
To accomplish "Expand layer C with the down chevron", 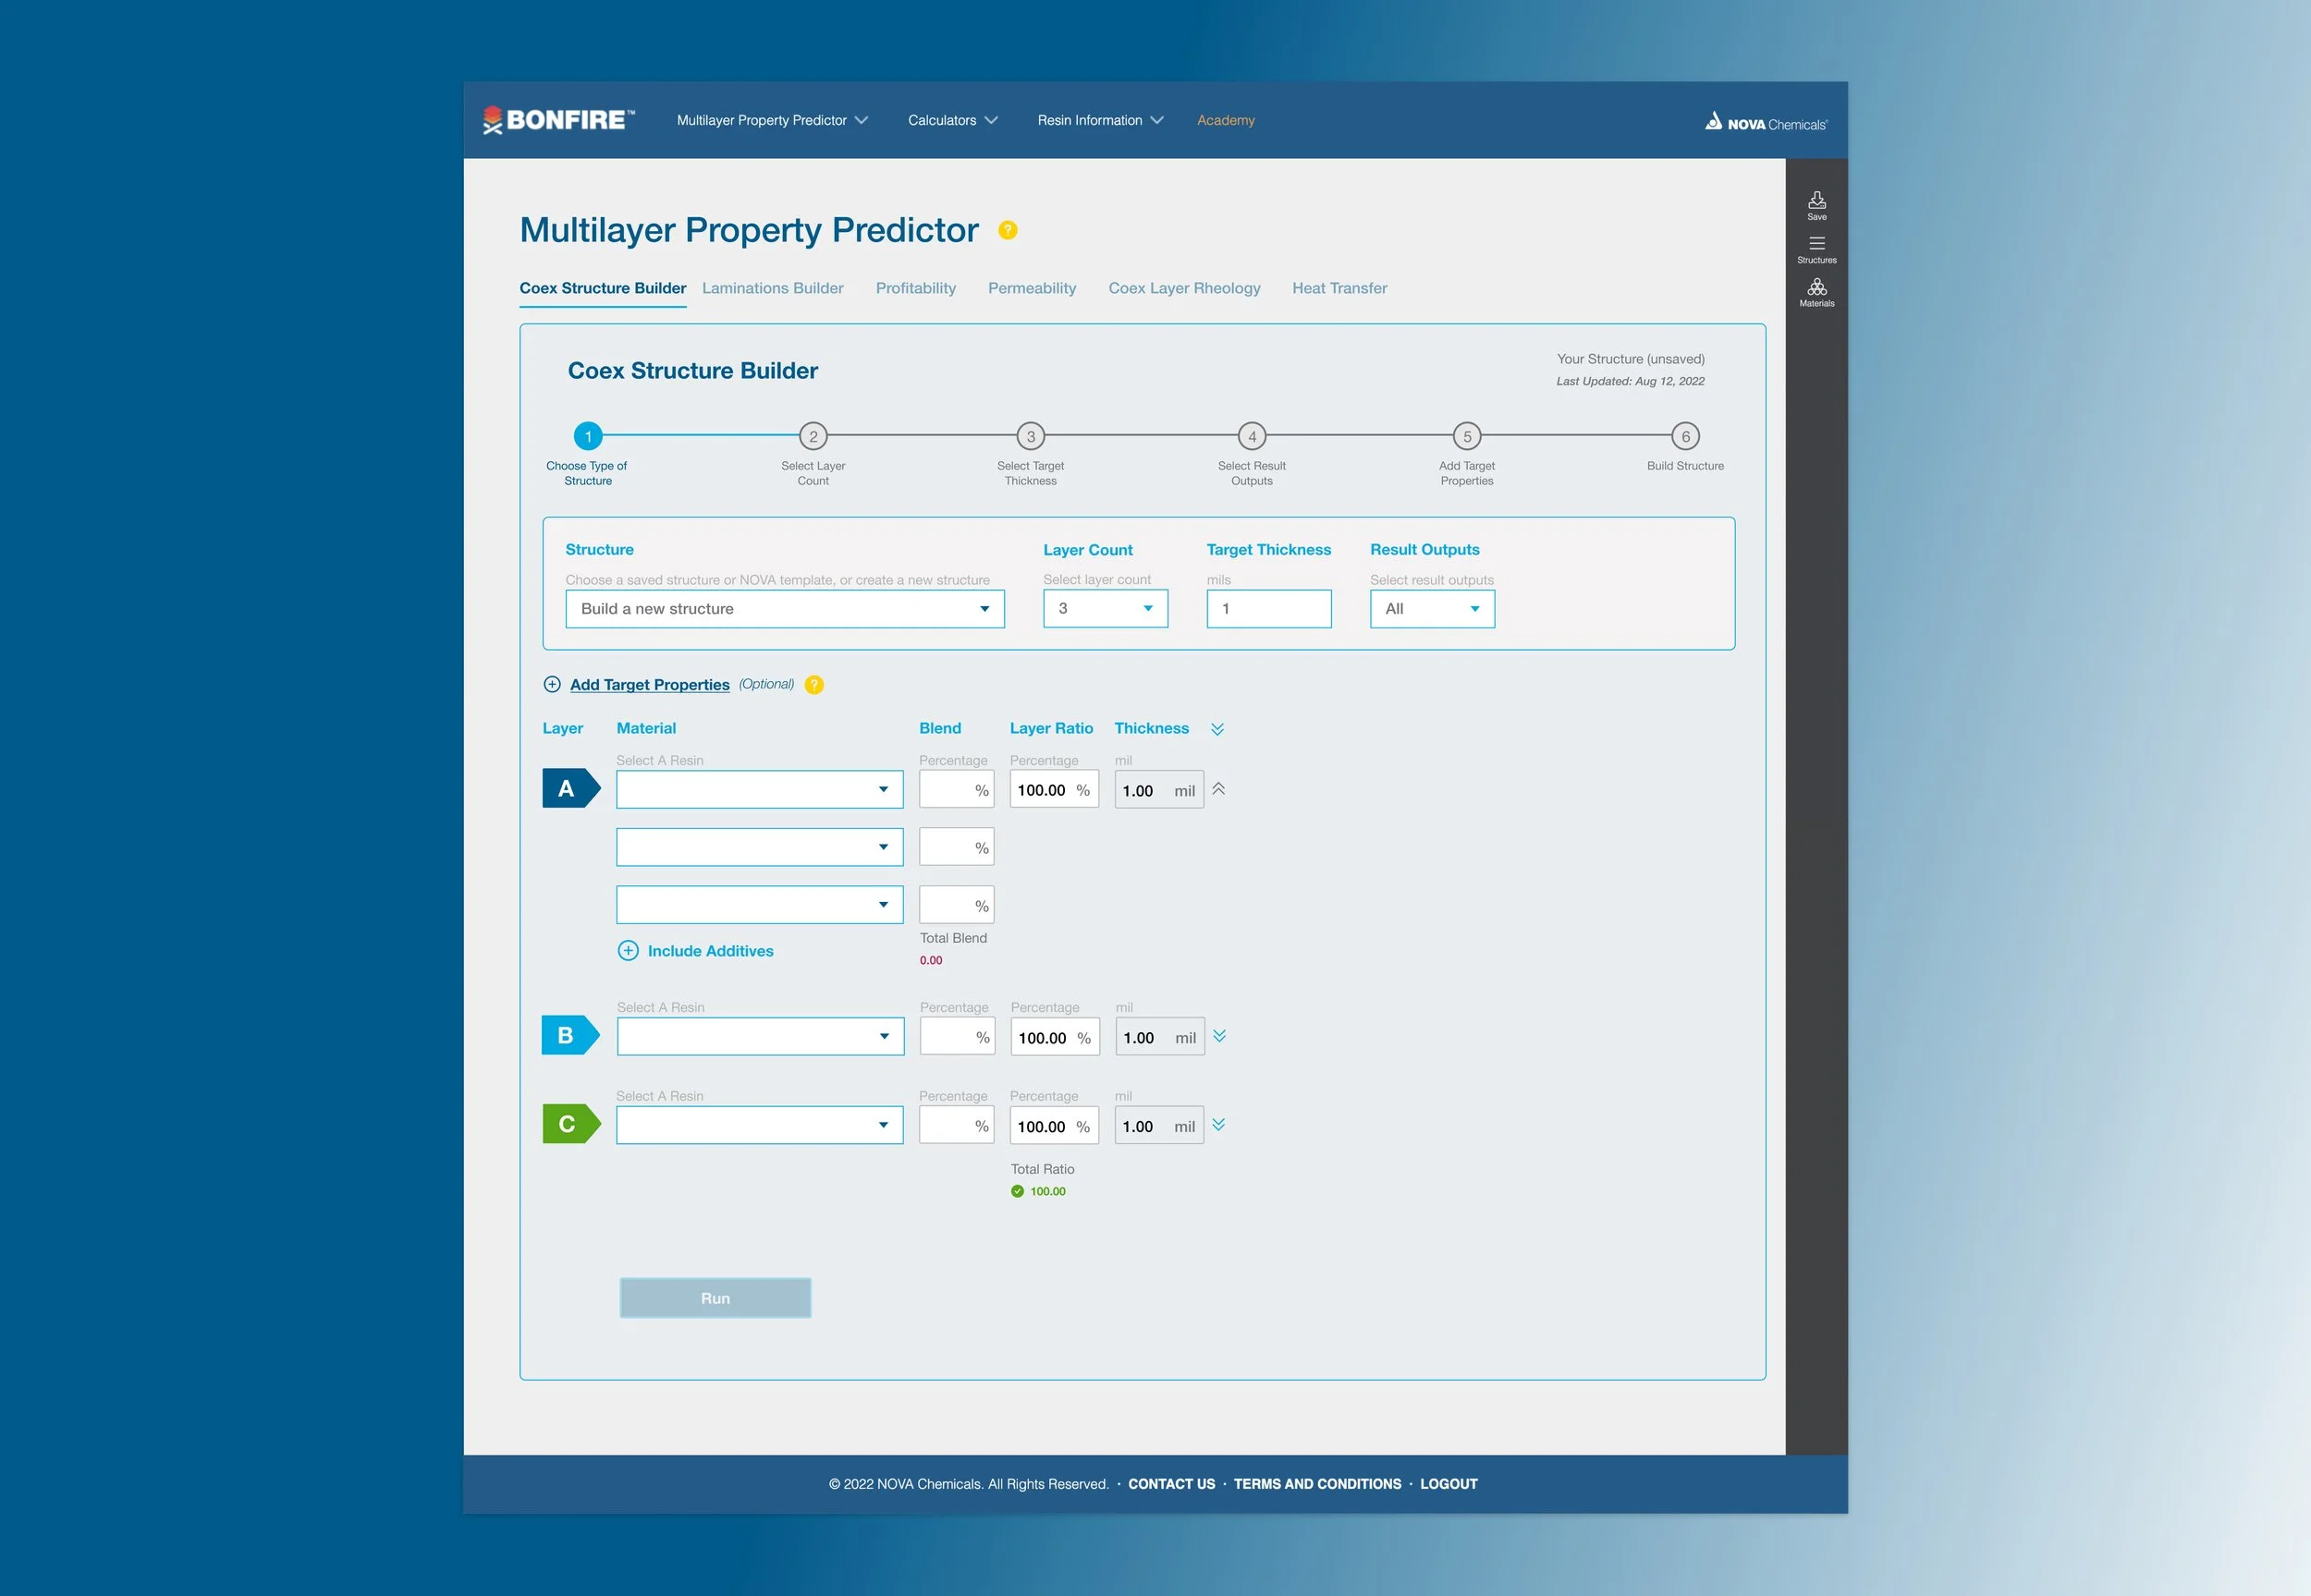I will (x=1218, y=1125).
